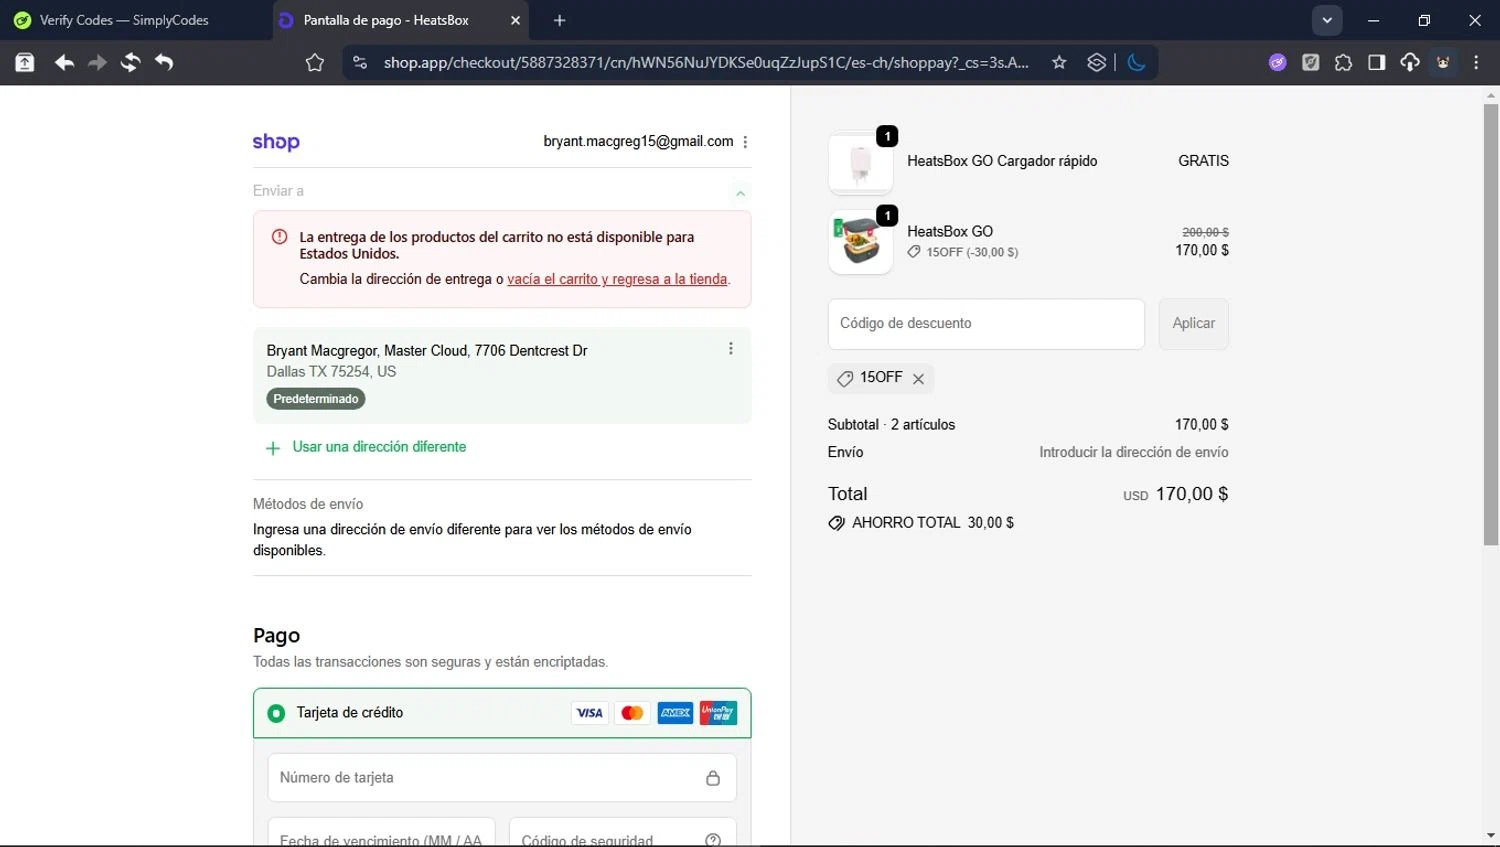This screenshot has height=847, width=1500.
Task: Click the Aplicar button
Action: (1194, 324)
